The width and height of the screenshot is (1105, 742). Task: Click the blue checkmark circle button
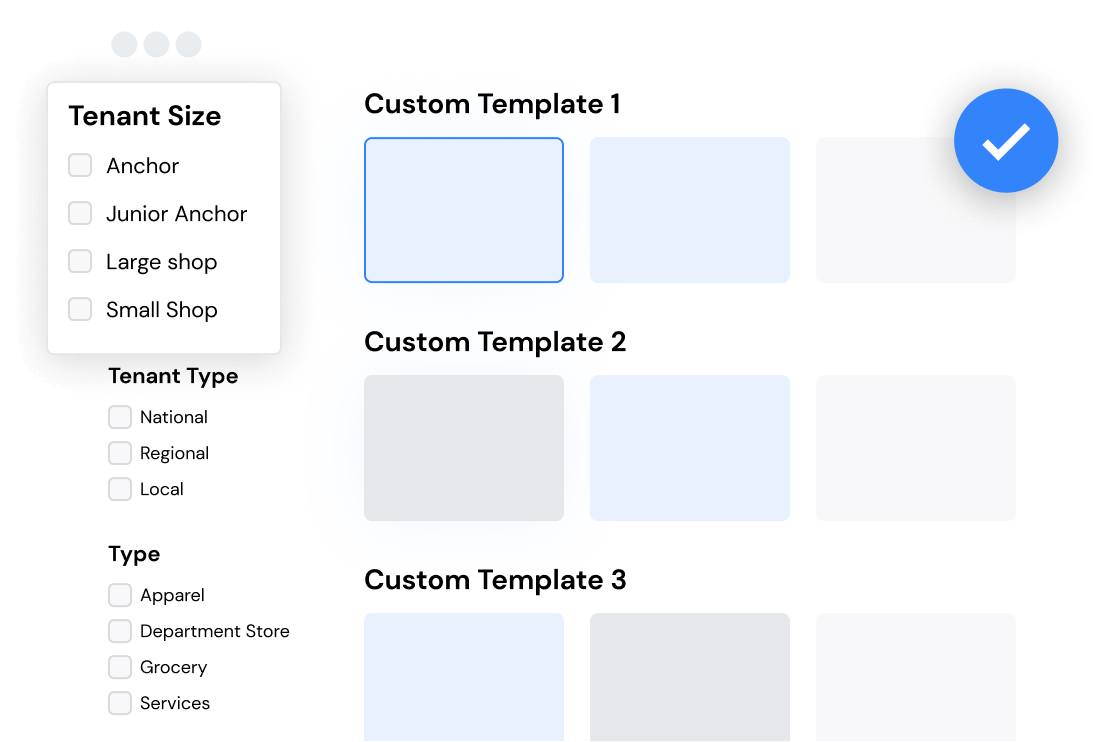pyautogui.click(x=1006, y=141)
